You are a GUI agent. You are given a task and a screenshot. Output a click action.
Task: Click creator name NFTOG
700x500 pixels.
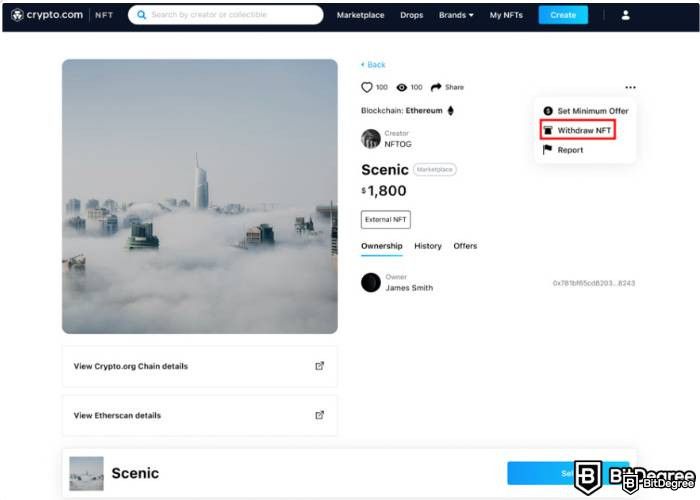398,144
